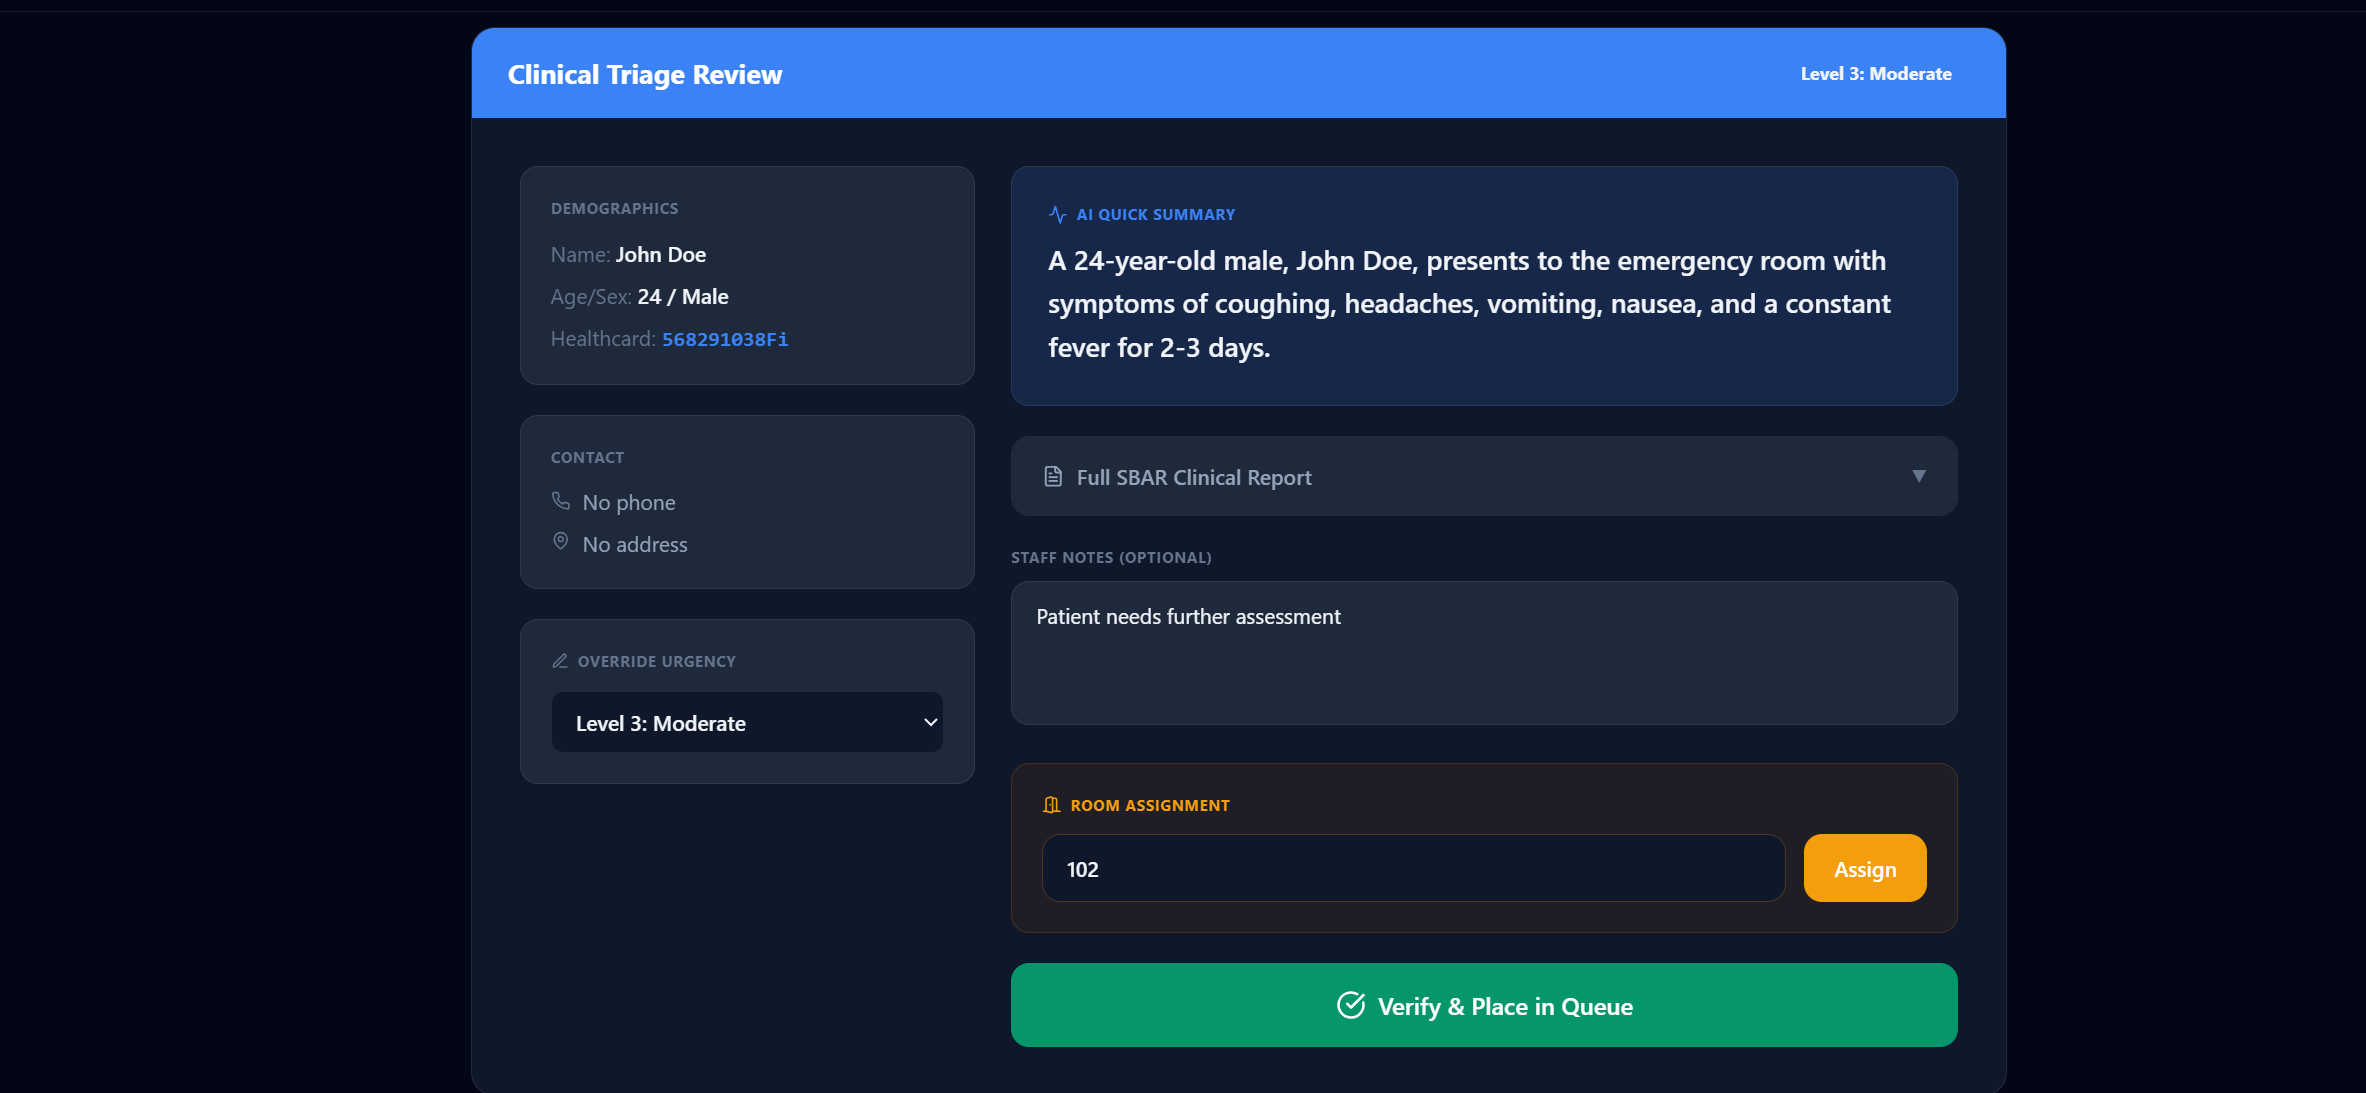The image size is (2366, 1093).
Task: Click the checkmark circle icon on Verify button
Action: pos(1351,1005)
